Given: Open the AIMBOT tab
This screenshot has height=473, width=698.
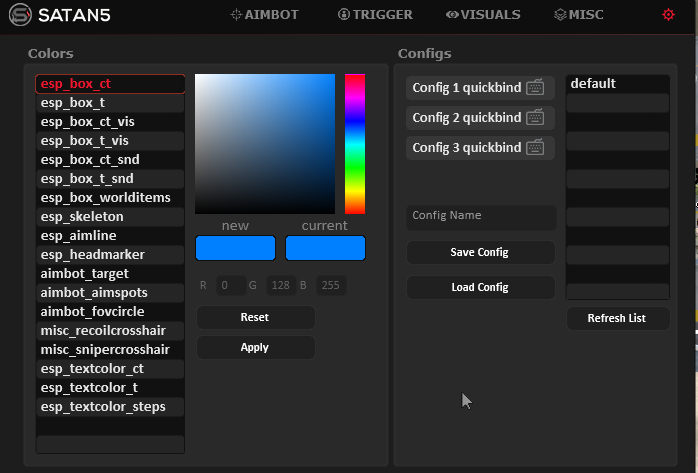Looking at the screenshot, I should (x=264, y=15).
